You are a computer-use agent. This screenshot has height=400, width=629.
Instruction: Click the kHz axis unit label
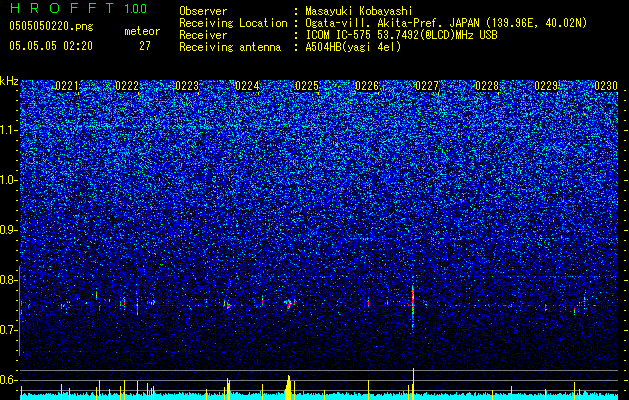tap(9, 81)
